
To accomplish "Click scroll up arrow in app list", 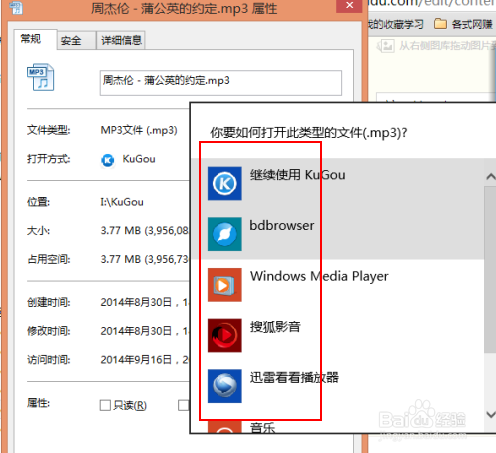I will point(490,177).
